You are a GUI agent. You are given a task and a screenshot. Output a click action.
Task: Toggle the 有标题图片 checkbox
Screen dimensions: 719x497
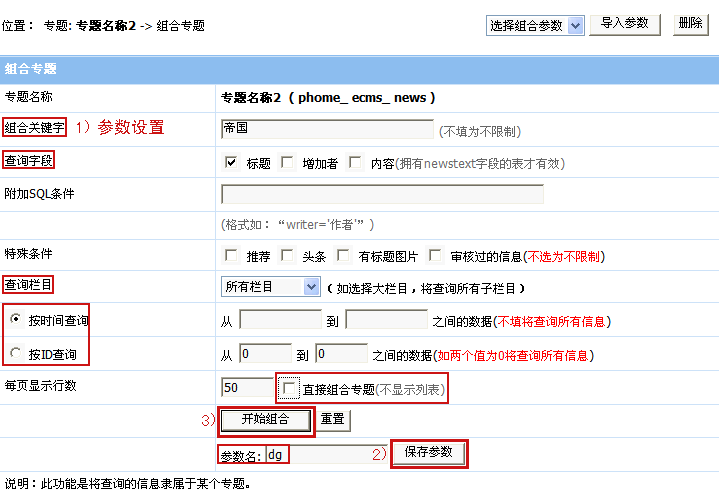coord(344,256)
